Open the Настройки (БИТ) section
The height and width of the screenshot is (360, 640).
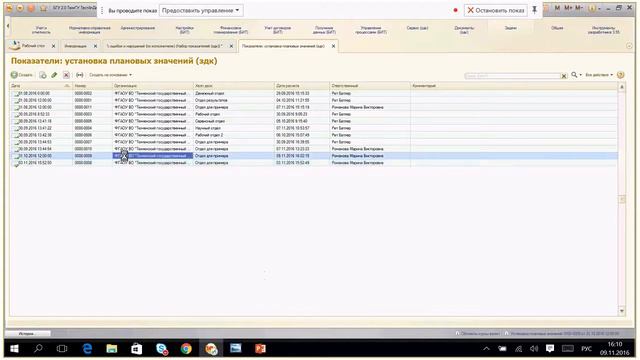click(184, 30)
